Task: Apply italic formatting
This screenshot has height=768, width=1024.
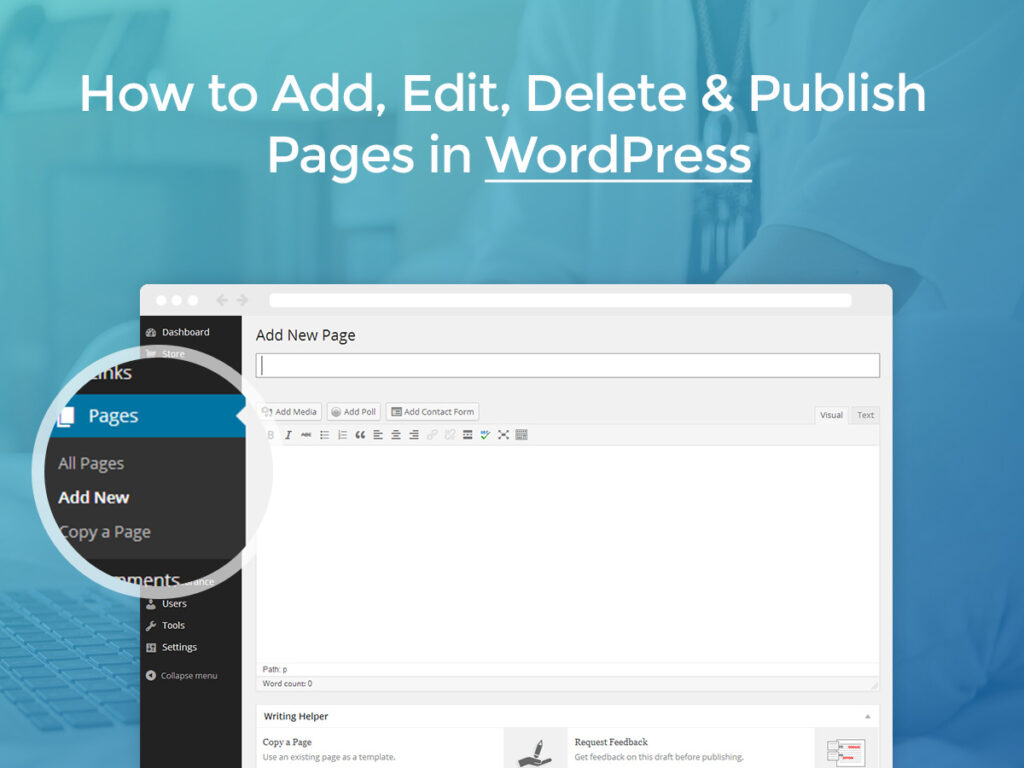Action: [x=288, y=434]
